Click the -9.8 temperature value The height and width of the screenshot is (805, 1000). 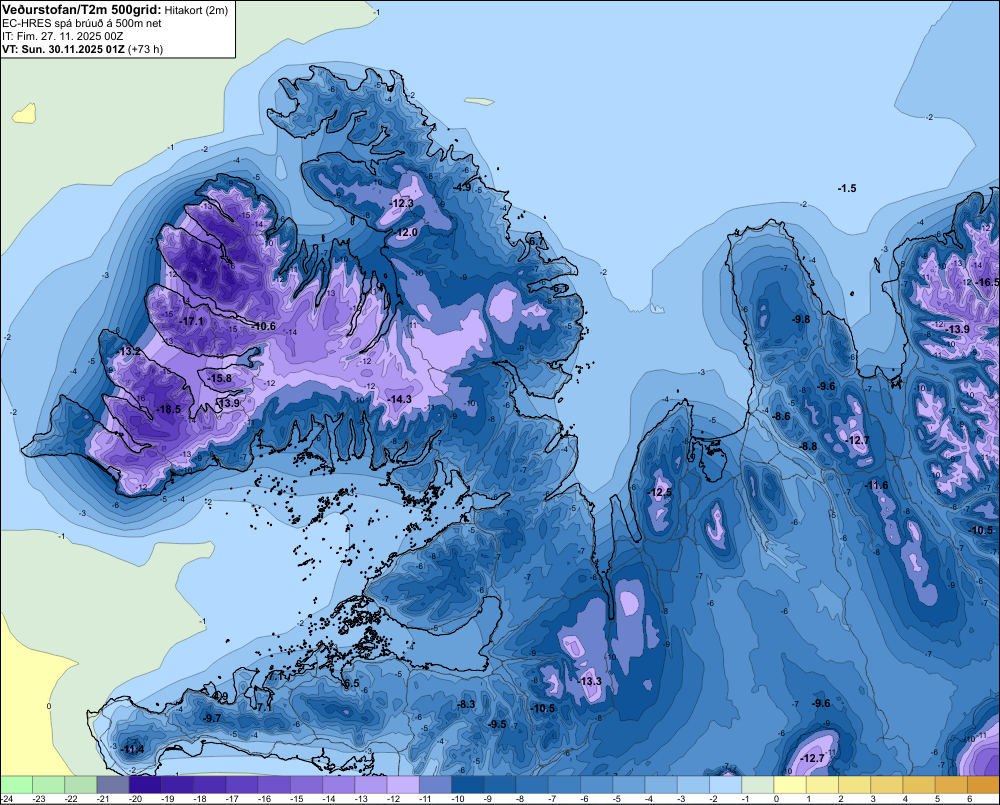click(x=800, y=319)
